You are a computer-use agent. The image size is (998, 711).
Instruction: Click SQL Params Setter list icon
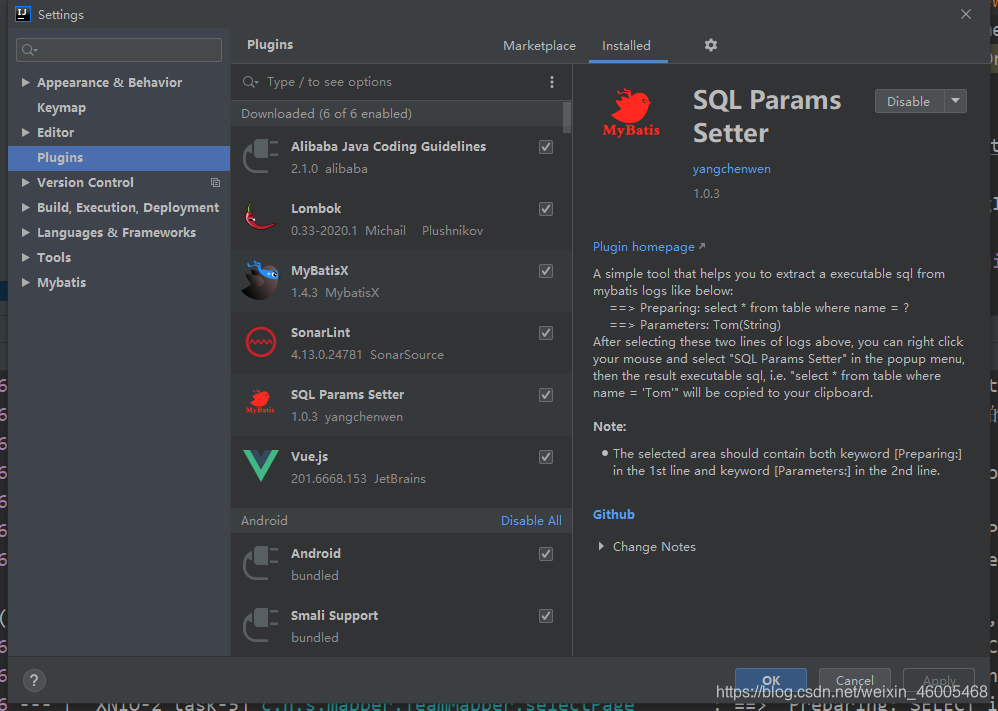[x=260, y=404]
